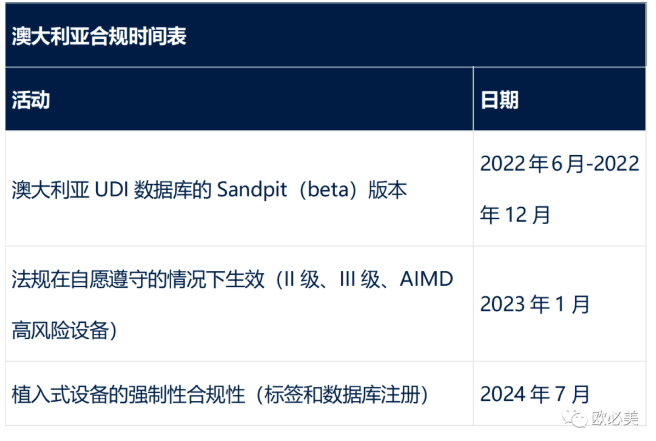Viewport: 656px width, 441px height.
Task: Click the 欧必美 watermark text
Action: (x=615, y=417)
